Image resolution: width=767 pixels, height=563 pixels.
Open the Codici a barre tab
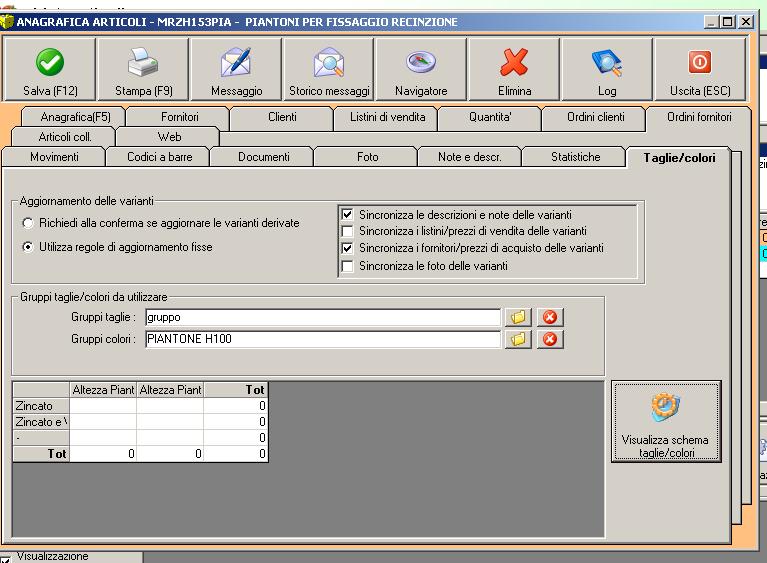coord(159,157)
